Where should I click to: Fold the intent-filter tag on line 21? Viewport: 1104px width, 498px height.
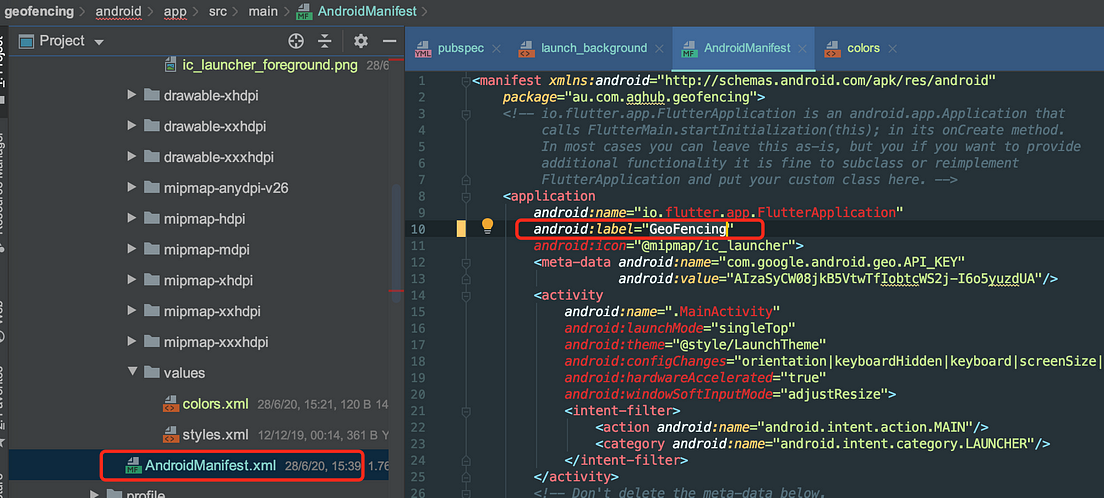(x=465, y=411)
